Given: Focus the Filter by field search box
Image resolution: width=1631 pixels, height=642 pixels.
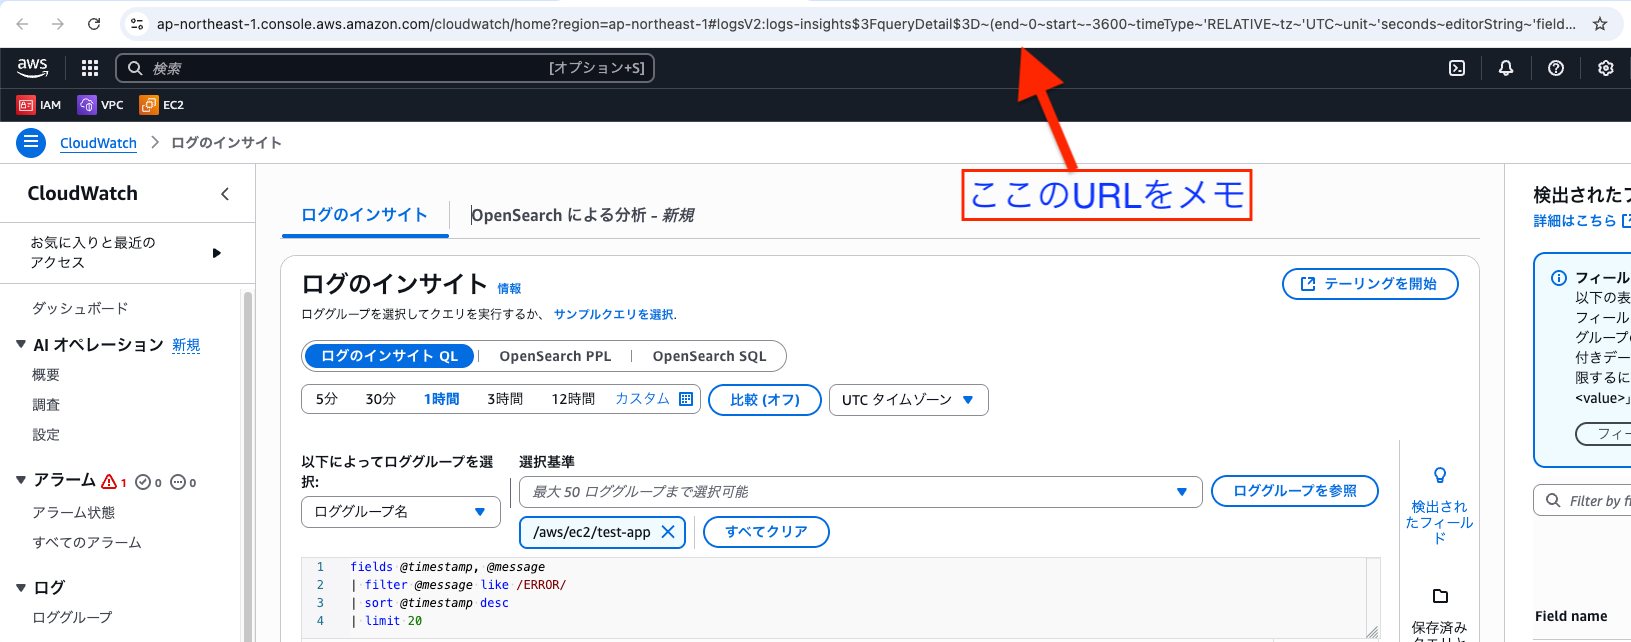Looking at the screenshot, I should (x=1582, y=500).
